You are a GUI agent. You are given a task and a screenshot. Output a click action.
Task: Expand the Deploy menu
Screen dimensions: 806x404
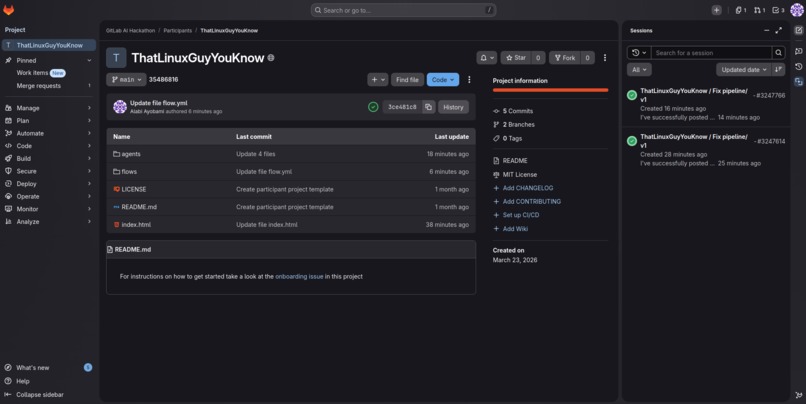(x=48, y=183)
